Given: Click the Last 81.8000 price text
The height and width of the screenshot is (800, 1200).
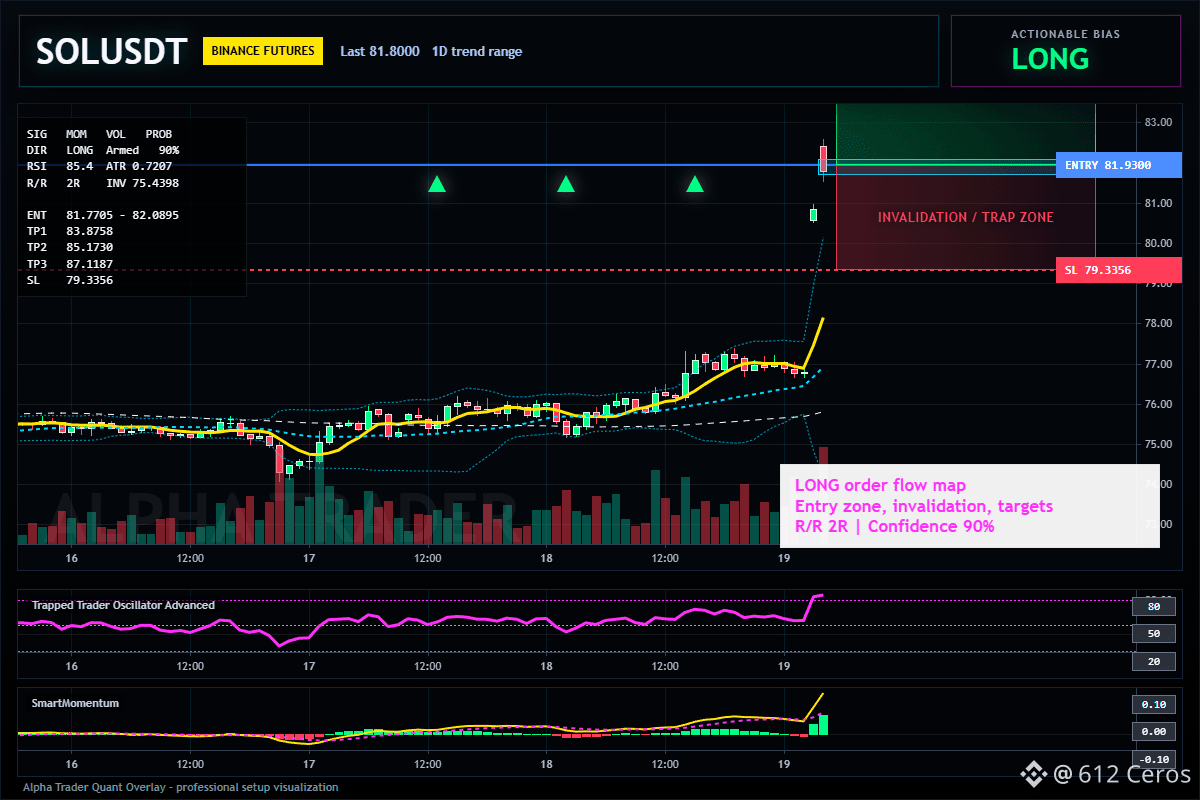Looking at the screenshot, I should [x=380, y=51].
